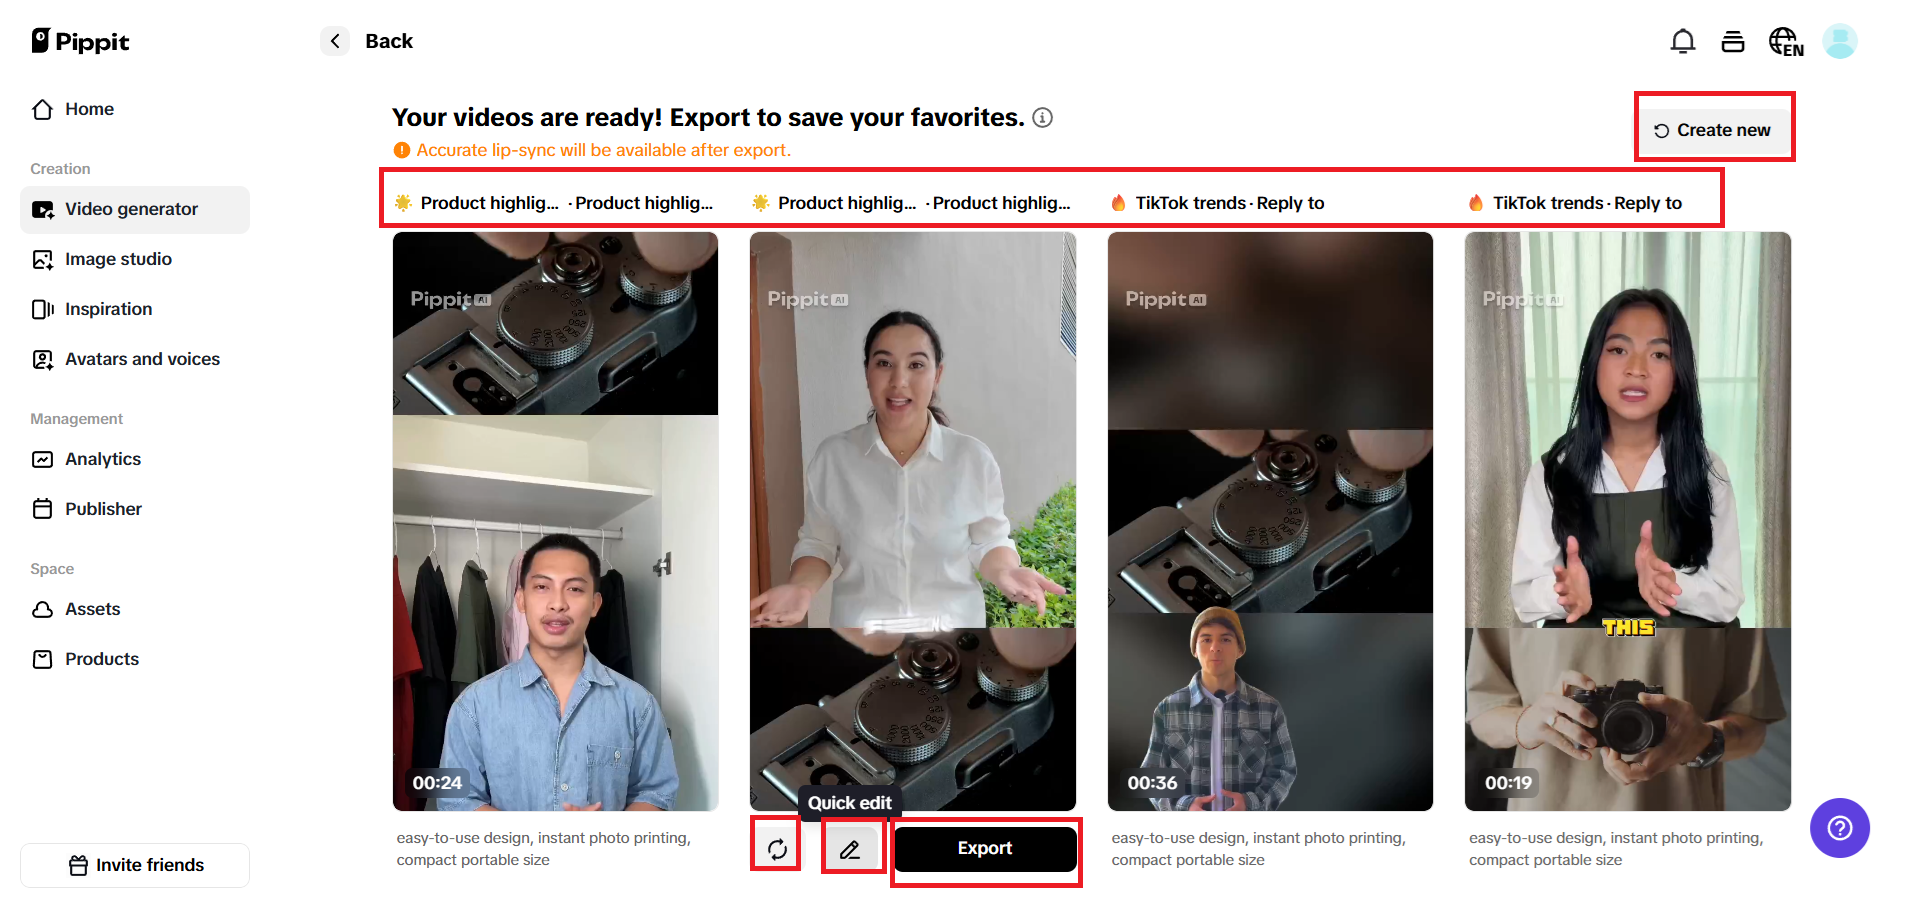Click the Create new button
The height and width of the screenshot is (898, 1919).
tap(1712, 130)
